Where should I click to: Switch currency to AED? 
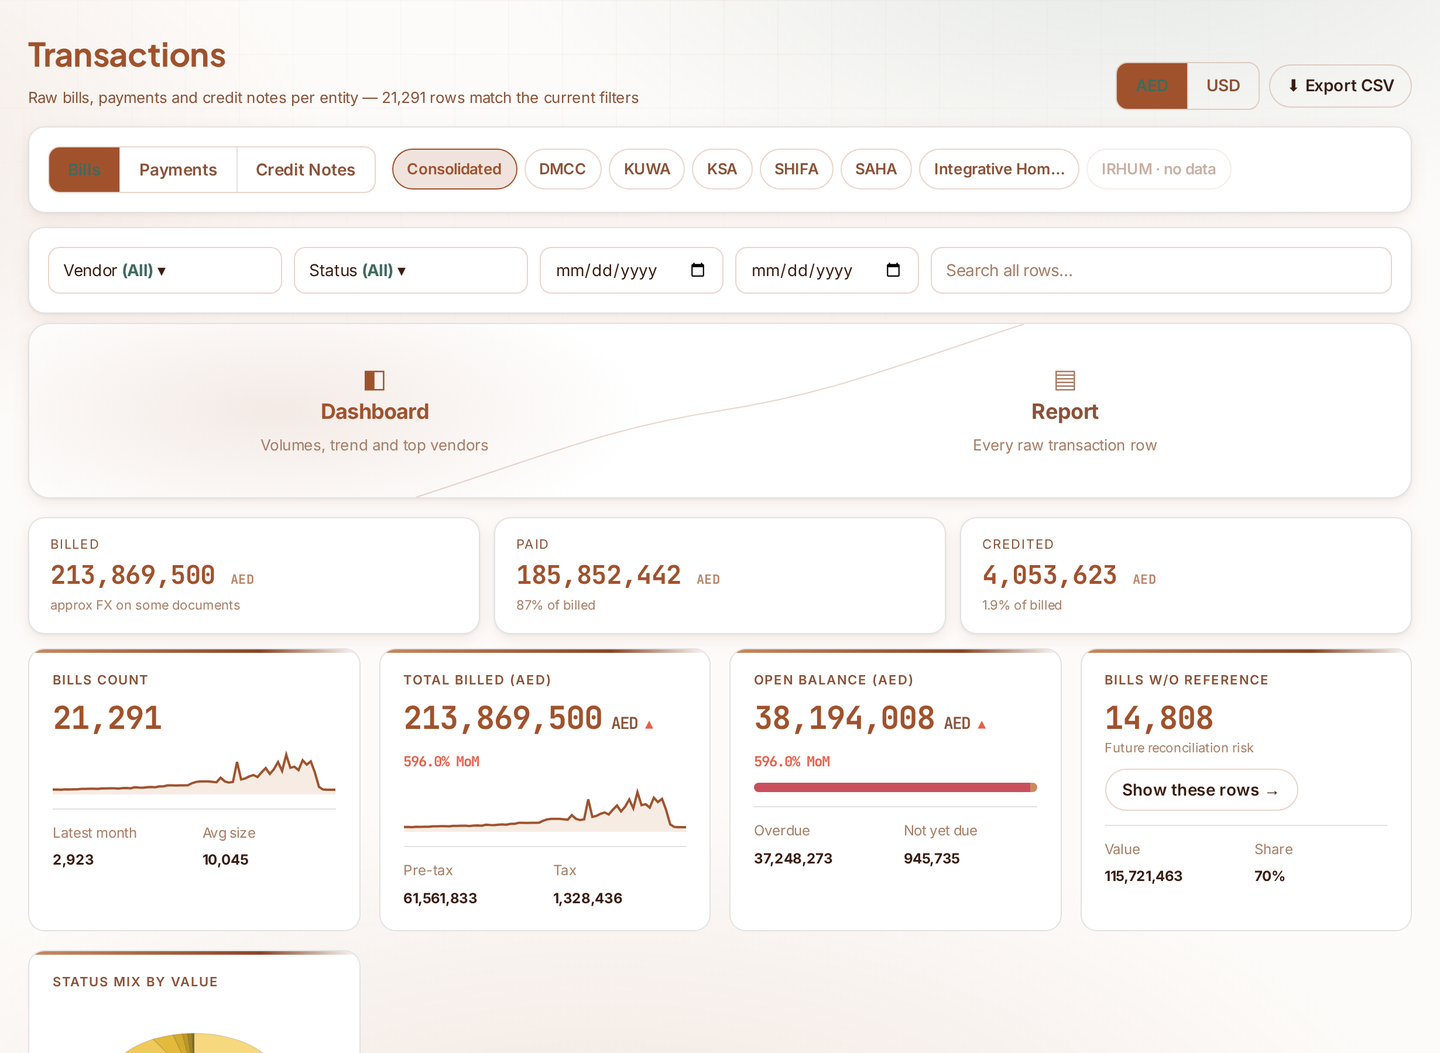(x=1152, y=86)
